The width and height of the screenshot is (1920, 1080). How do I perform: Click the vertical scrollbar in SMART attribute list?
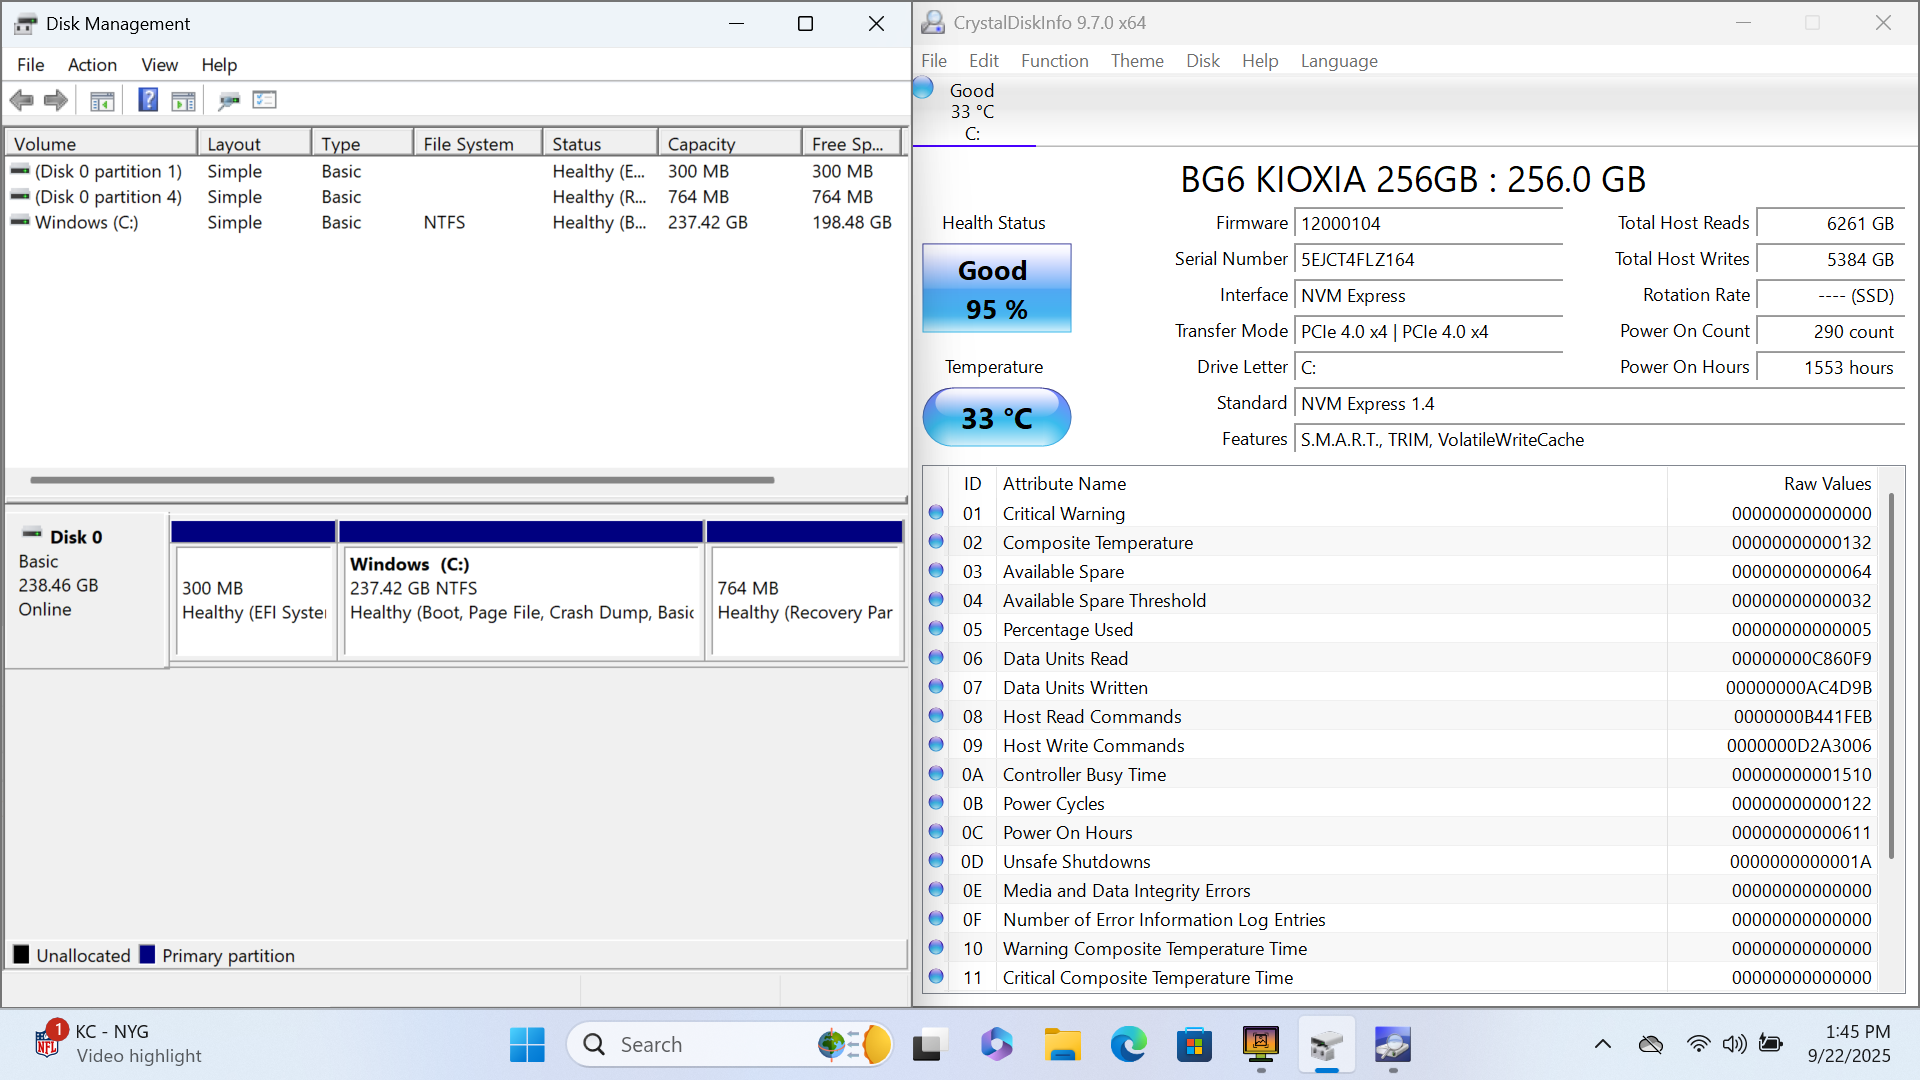pyautogui.click(x=1891, y=676)
